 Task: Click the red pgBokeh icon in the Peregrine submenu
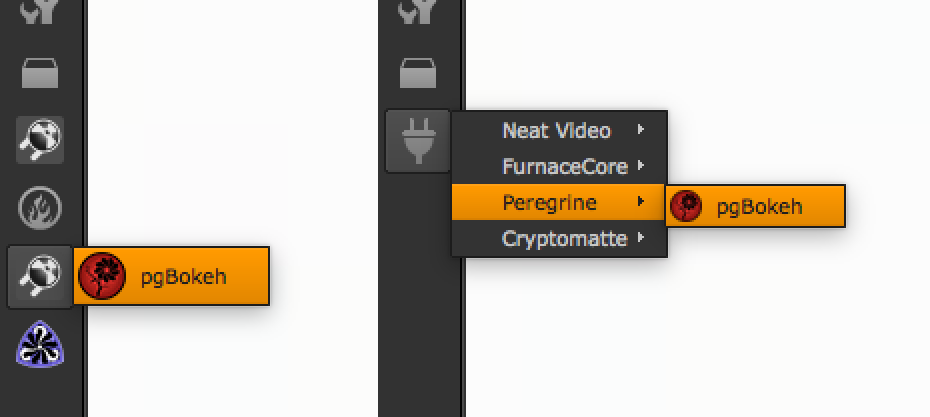[x=686, y=207]
